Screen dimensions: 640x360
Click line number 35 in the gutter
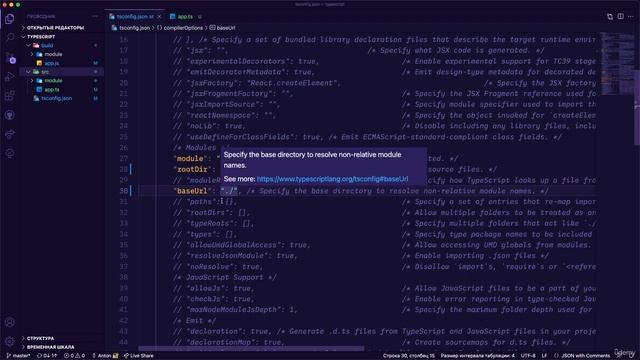[x=123, y=245]
